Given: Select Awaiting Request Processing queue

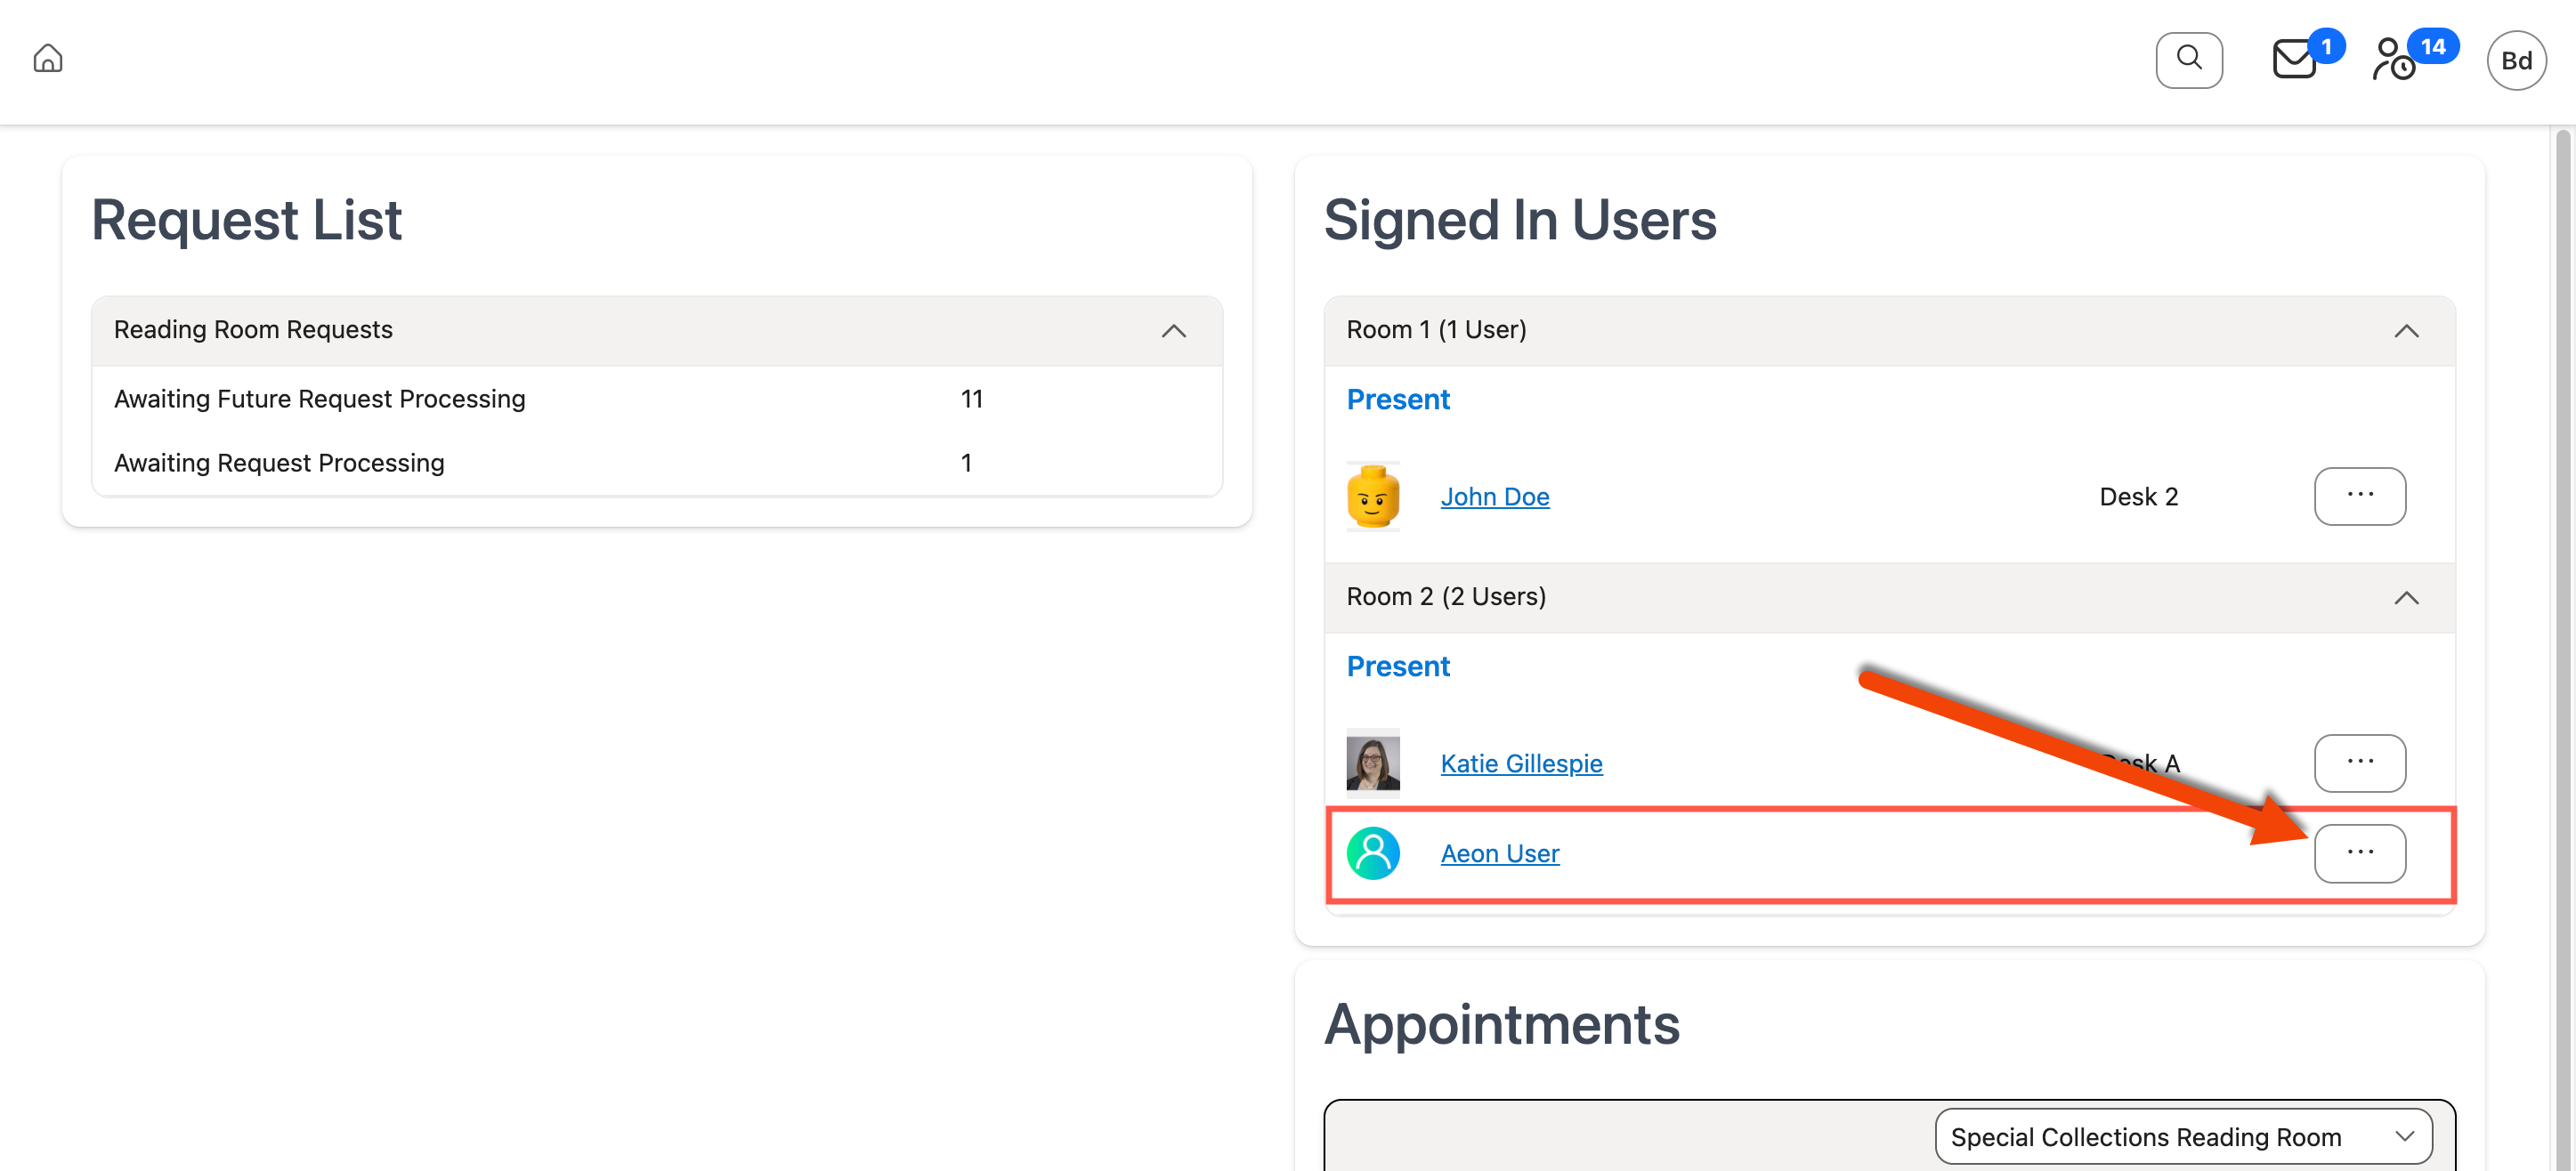Looking at the screenshot, I should point(279,463).
